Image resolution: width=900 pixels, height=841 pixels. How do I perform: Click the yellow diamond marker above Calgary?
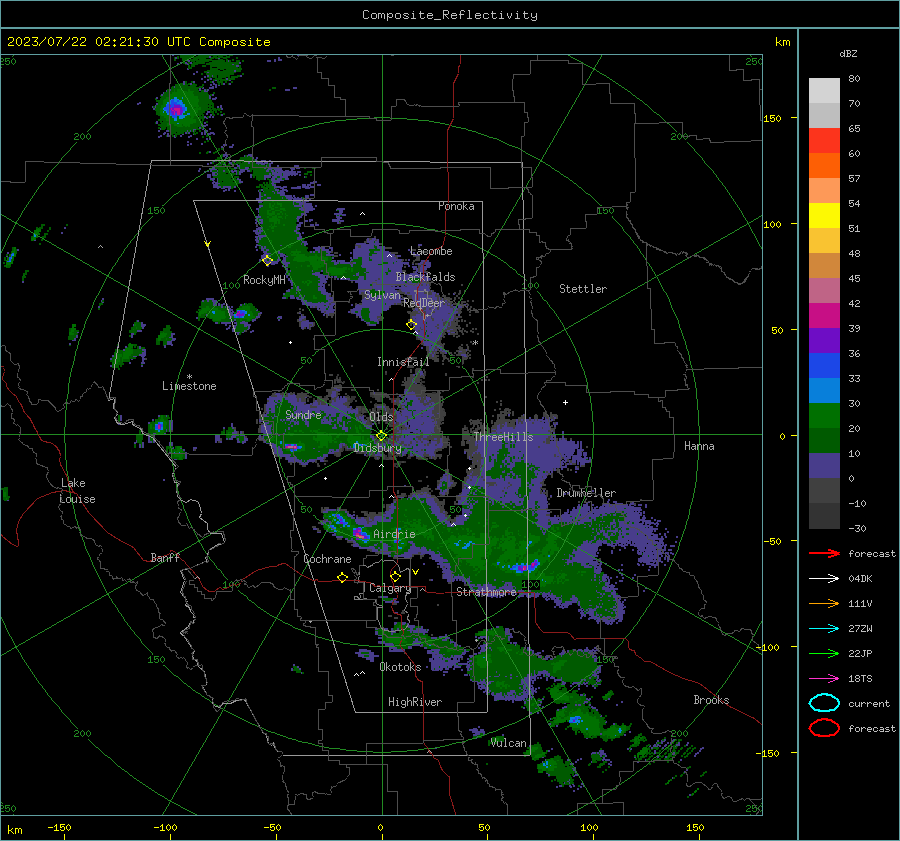[395, 576]
